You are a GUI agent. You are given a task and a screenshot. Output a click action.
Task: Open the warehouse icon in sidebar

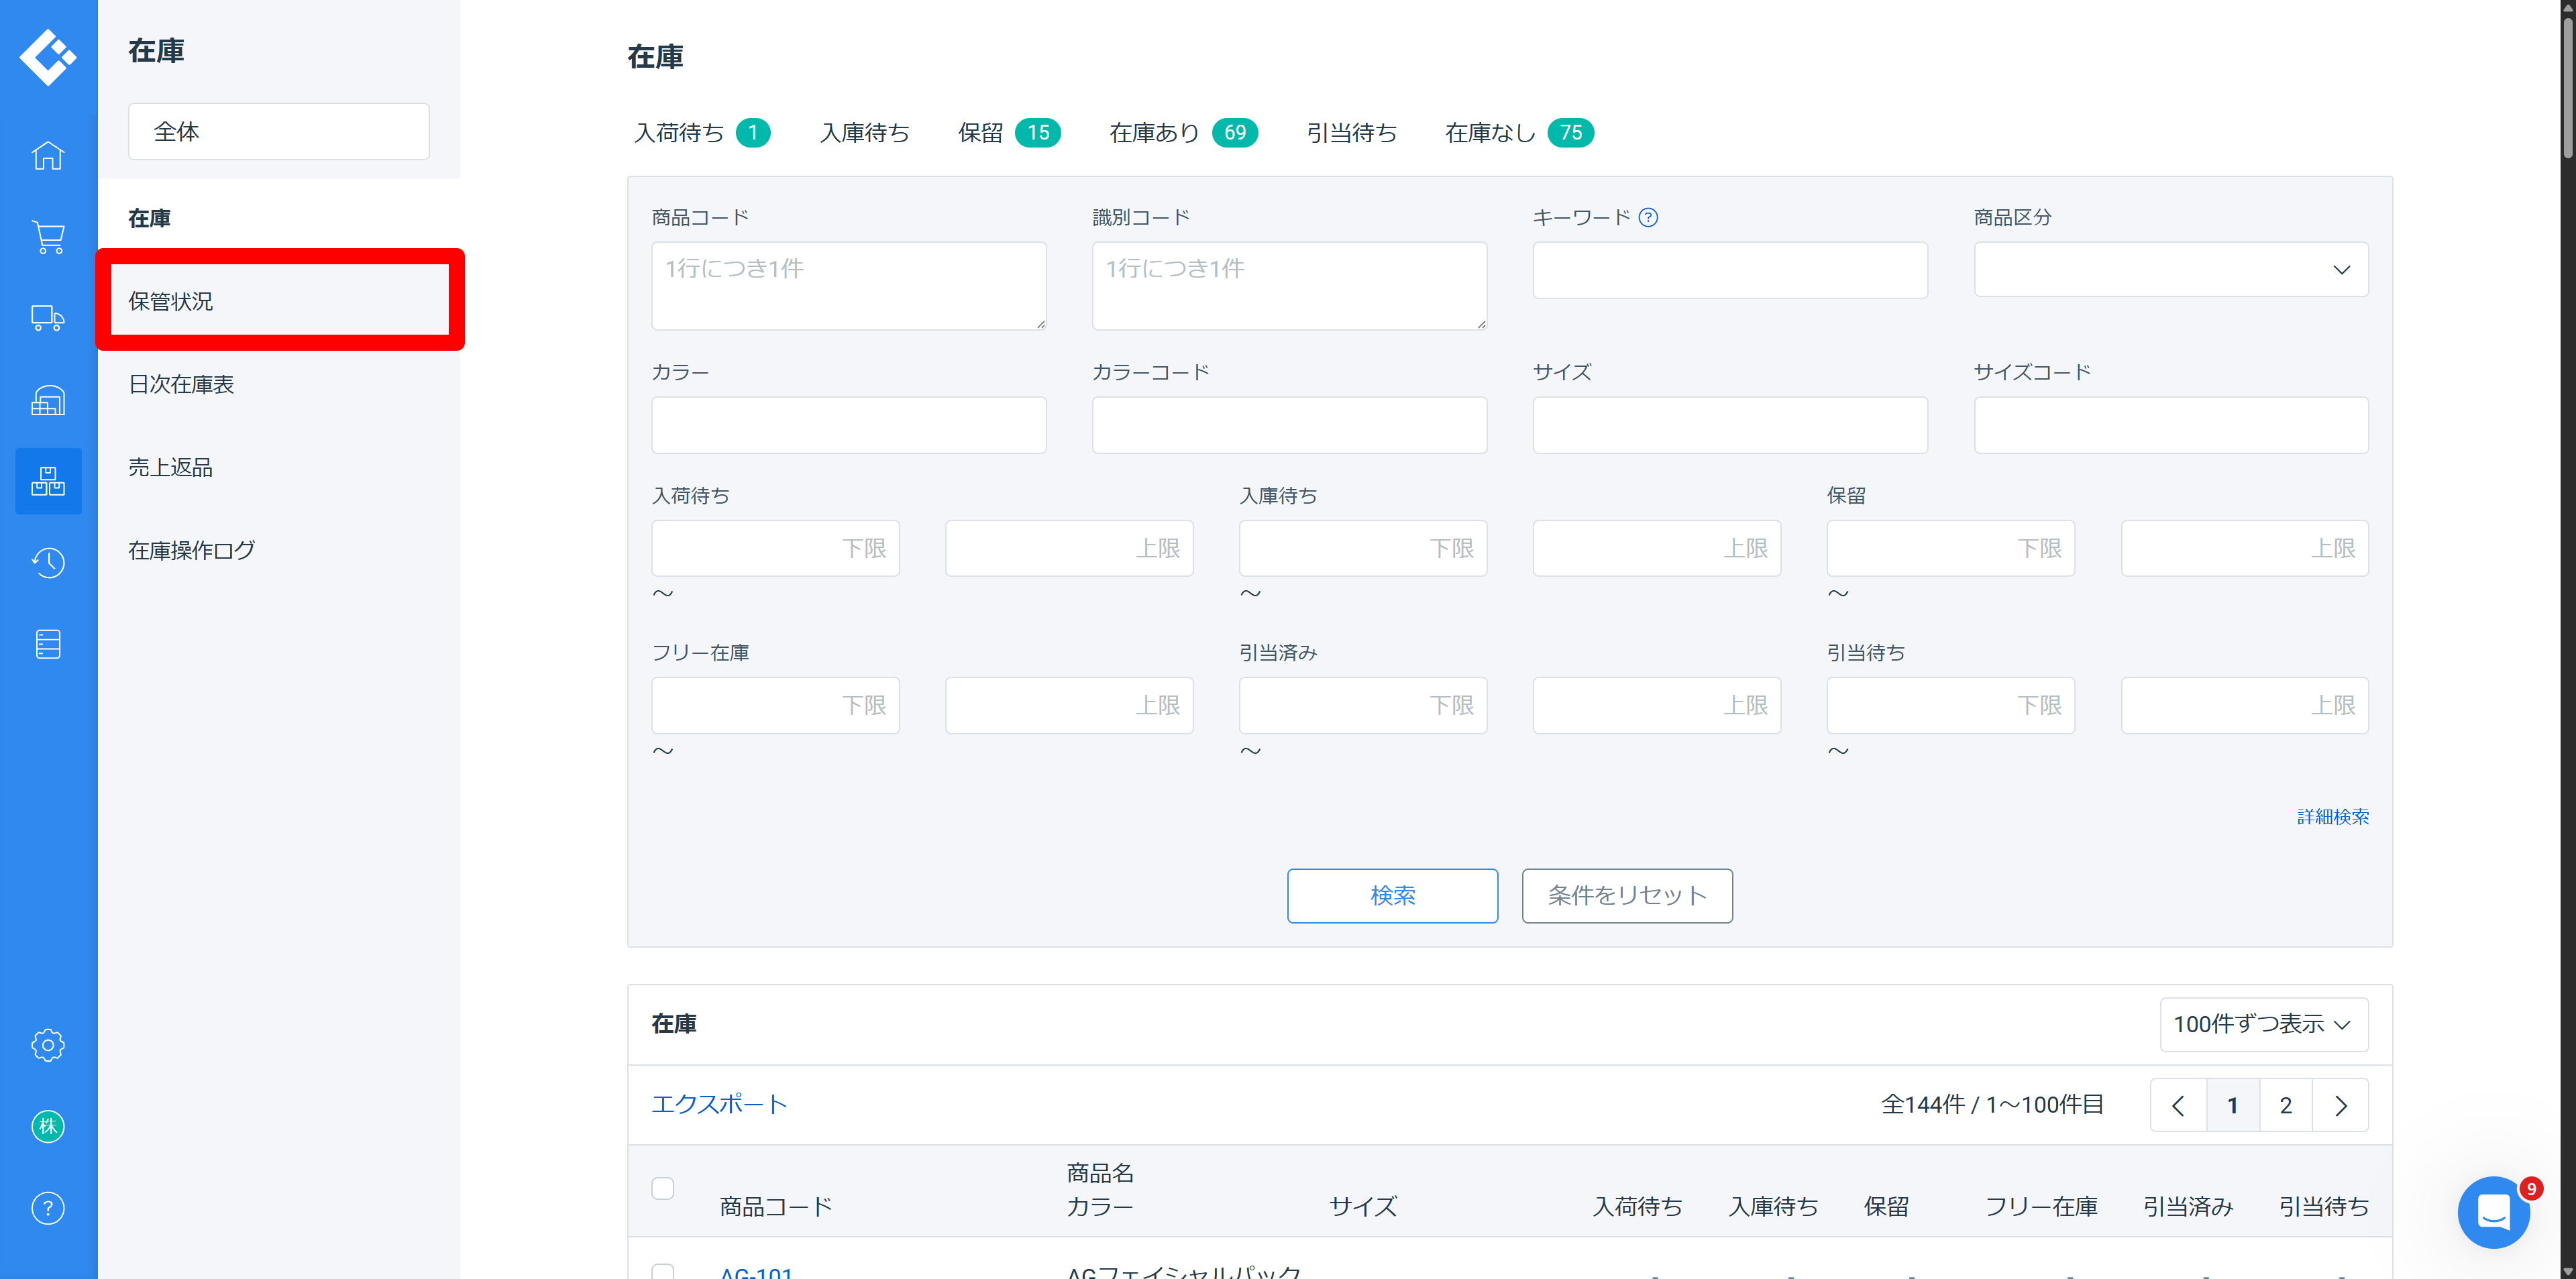48,400
